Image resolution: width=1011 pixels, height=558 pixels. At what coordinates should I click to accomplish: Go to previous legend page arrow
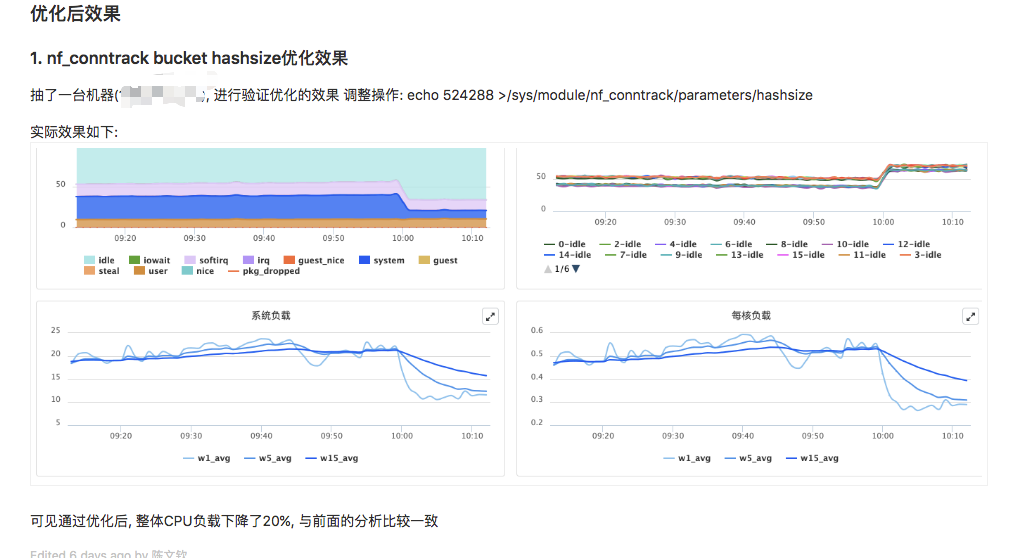pyautogui.click(x=548, y=269)
